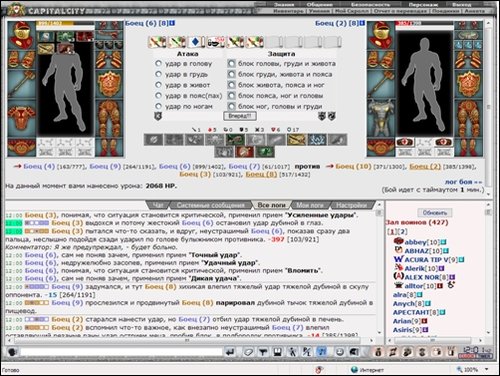Switch to the Мои логи tab

point(310,205)
